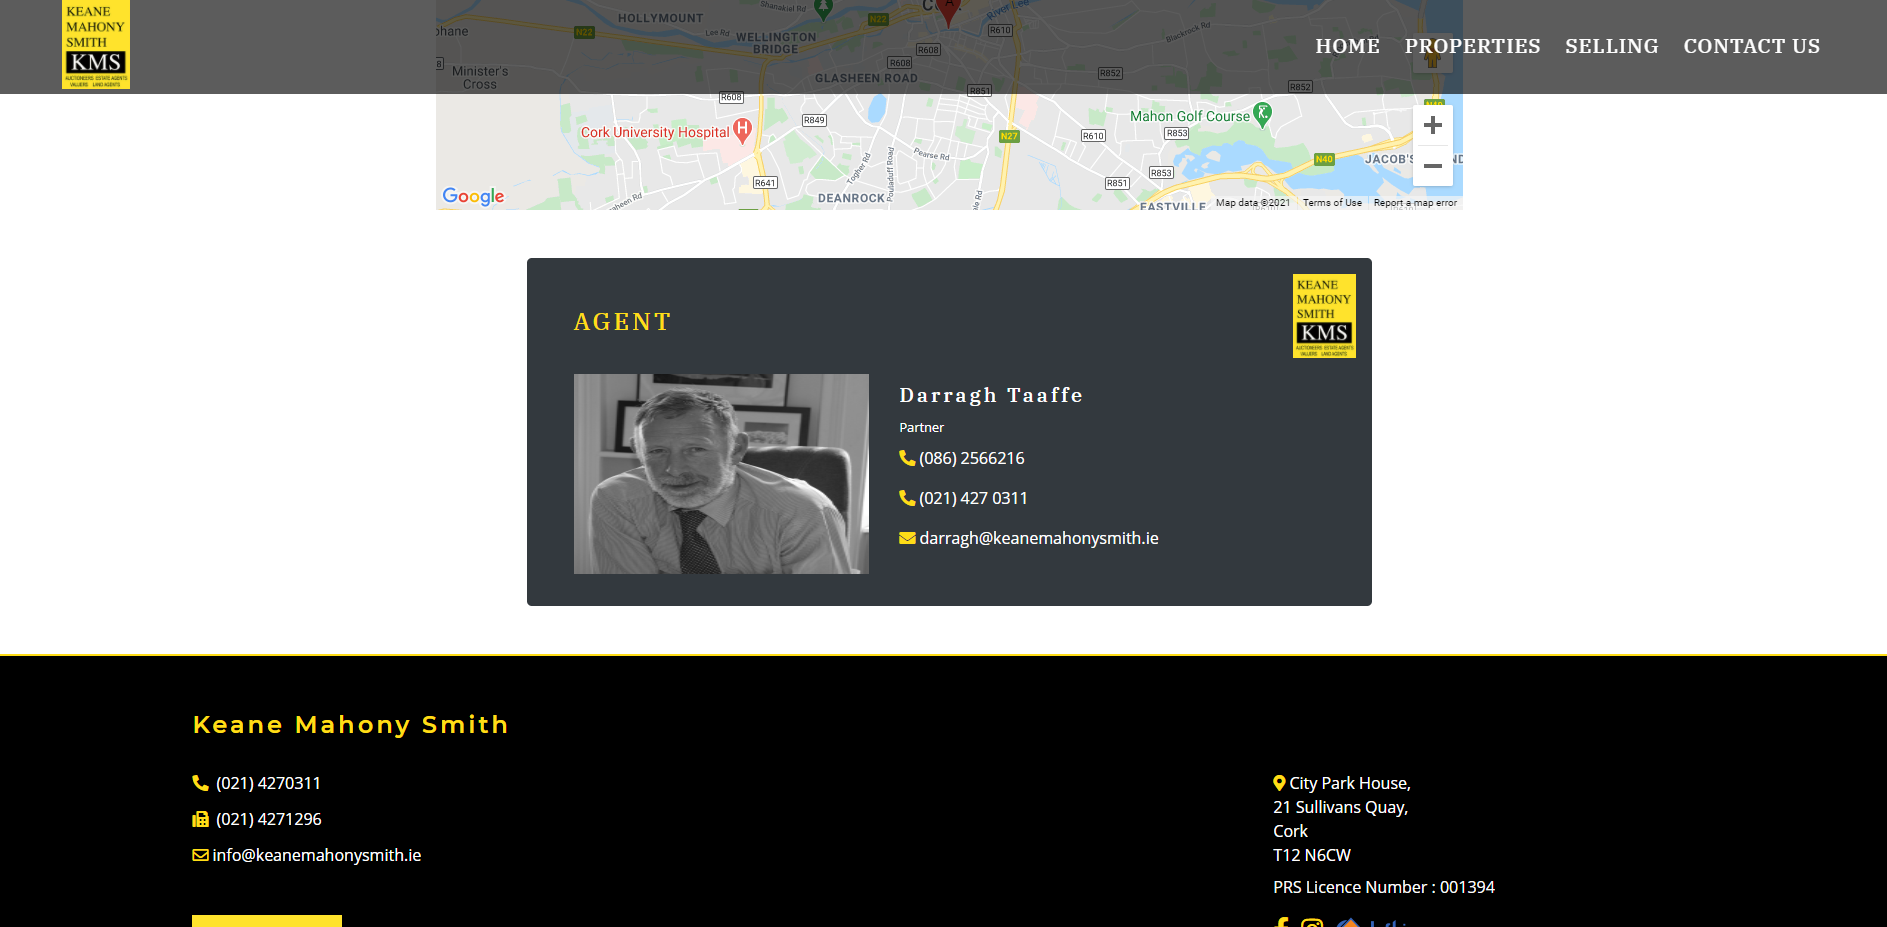Viewport: 1887px width, 927px height.
Task: Call the mobile number (086) 2566216
Action: 972,458
